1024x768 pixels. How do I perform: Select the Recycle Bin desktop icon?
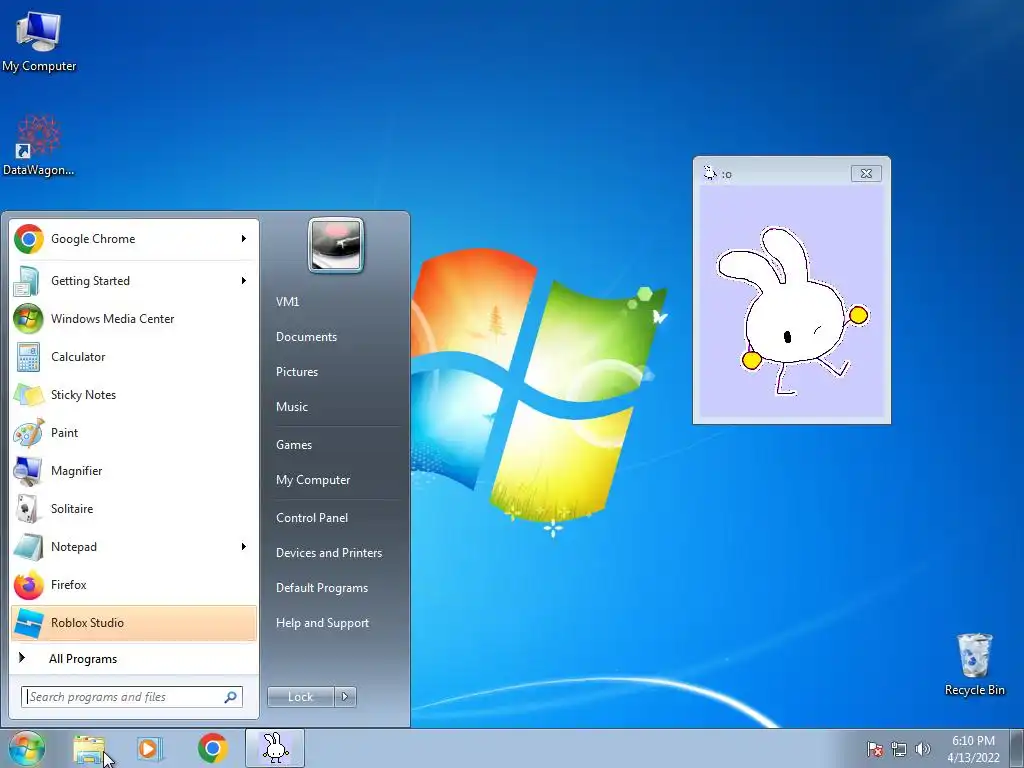point(974,664)
